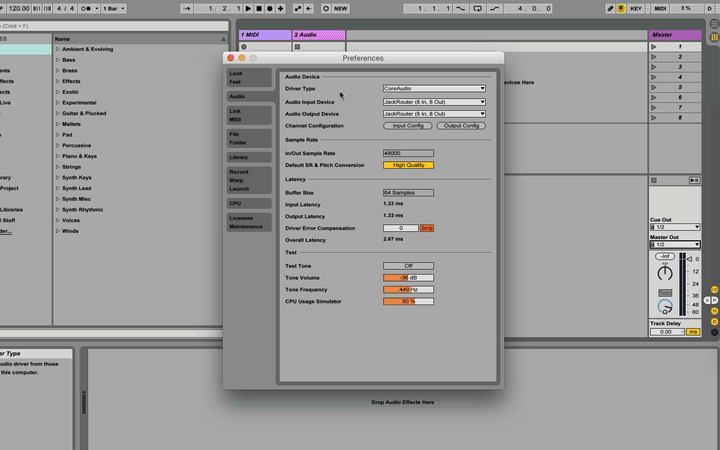Toggle Test Tone Off button
Viewport: 720px width, 450px height.
pyautogui.click(x=408, y=266)
